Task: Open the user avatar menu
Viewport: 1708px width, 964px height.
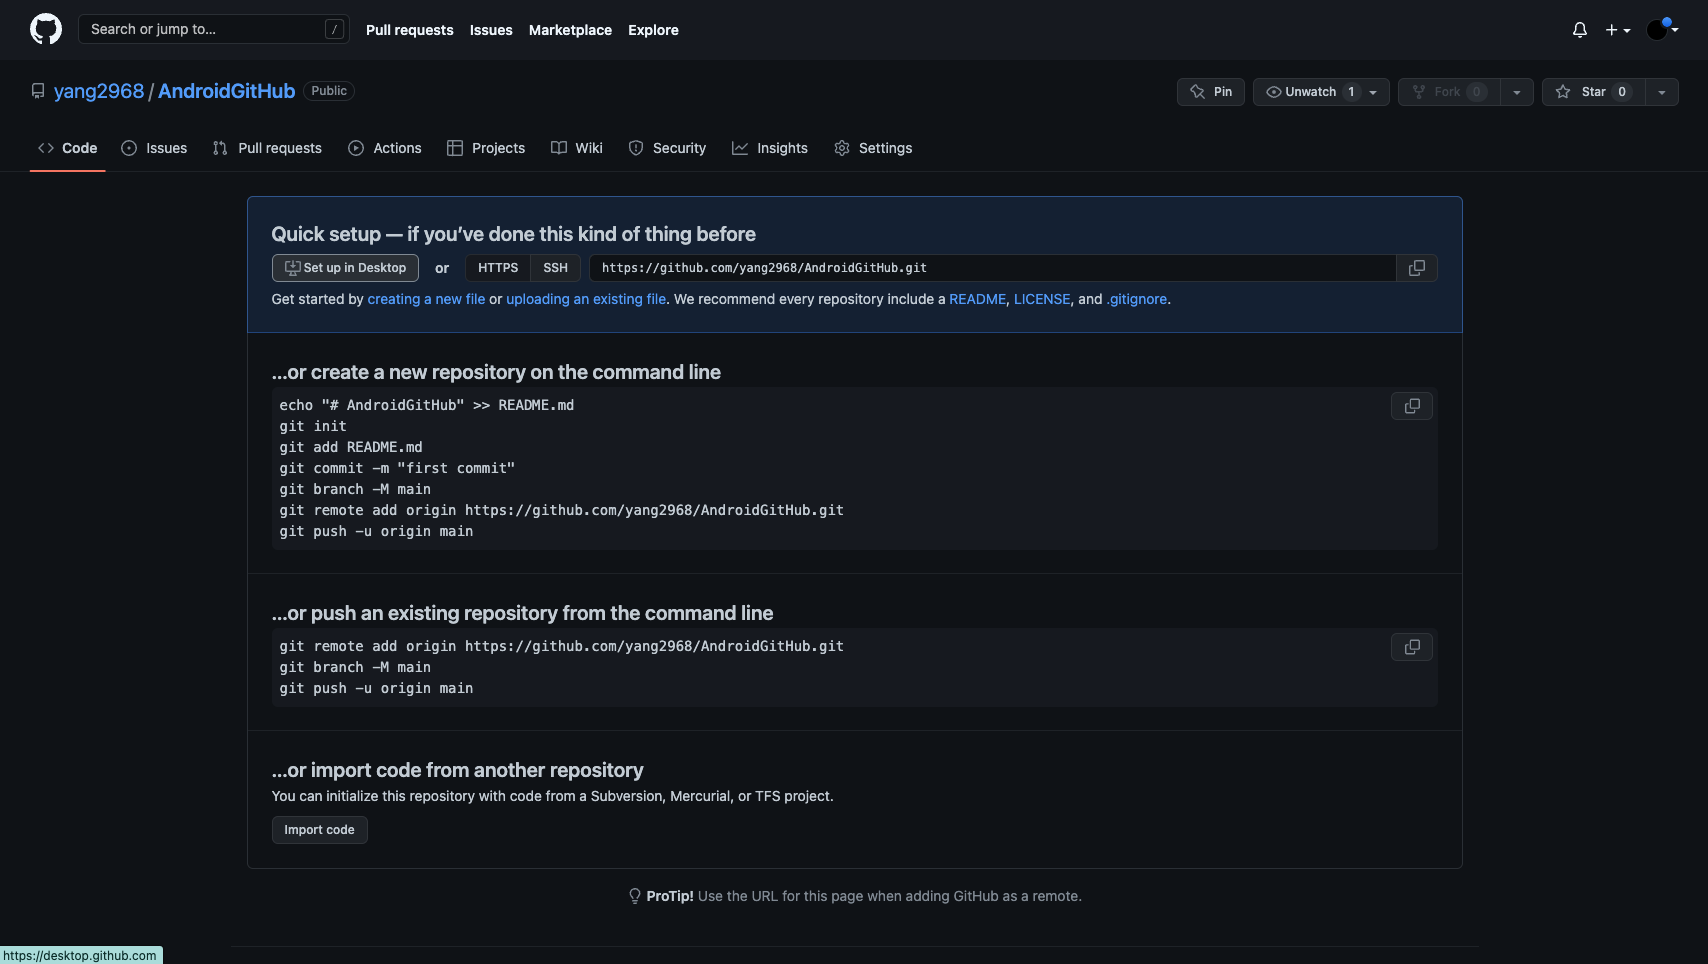Action: tap(1661, 30)
